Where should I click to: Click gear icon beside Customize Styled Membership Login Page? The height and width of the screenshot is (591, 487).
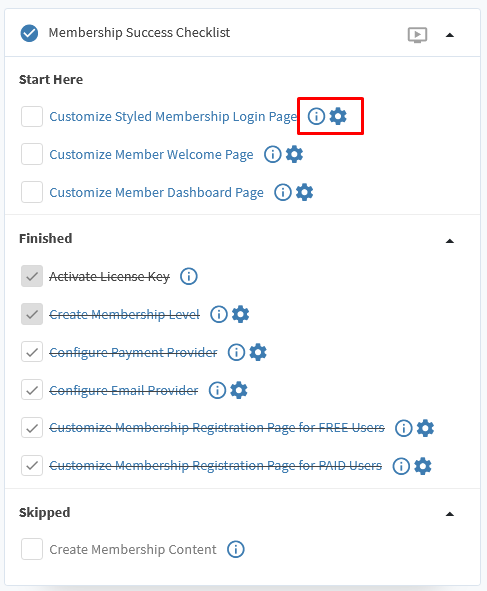coord(338,116)
